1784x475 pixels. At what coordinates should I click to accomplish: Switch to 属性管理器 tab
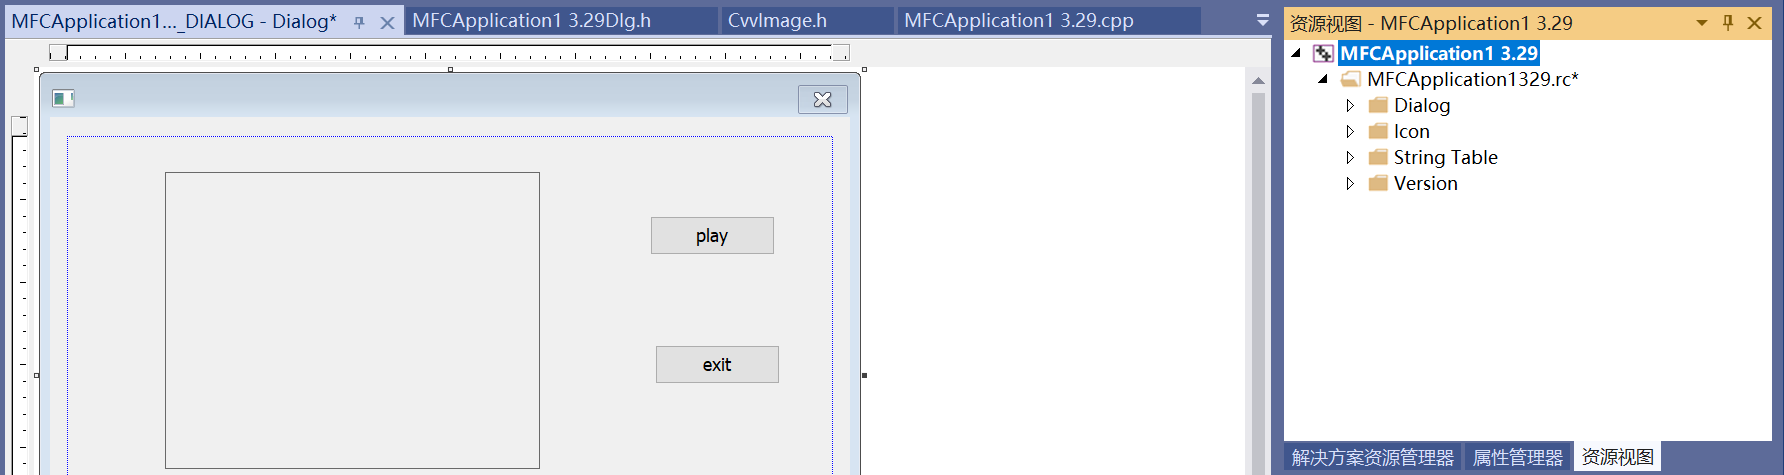[x=1517, y=457]
